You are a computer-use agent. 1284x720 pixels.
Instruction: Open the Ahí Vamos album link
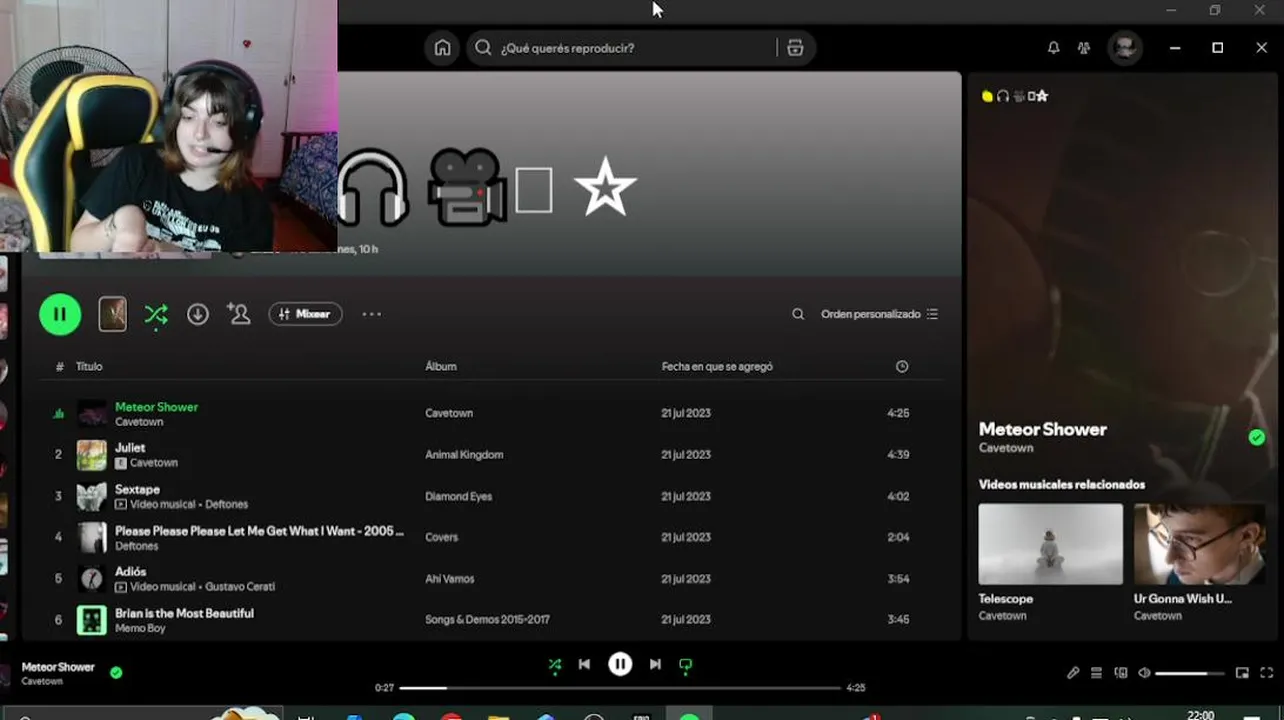point(450,579)
